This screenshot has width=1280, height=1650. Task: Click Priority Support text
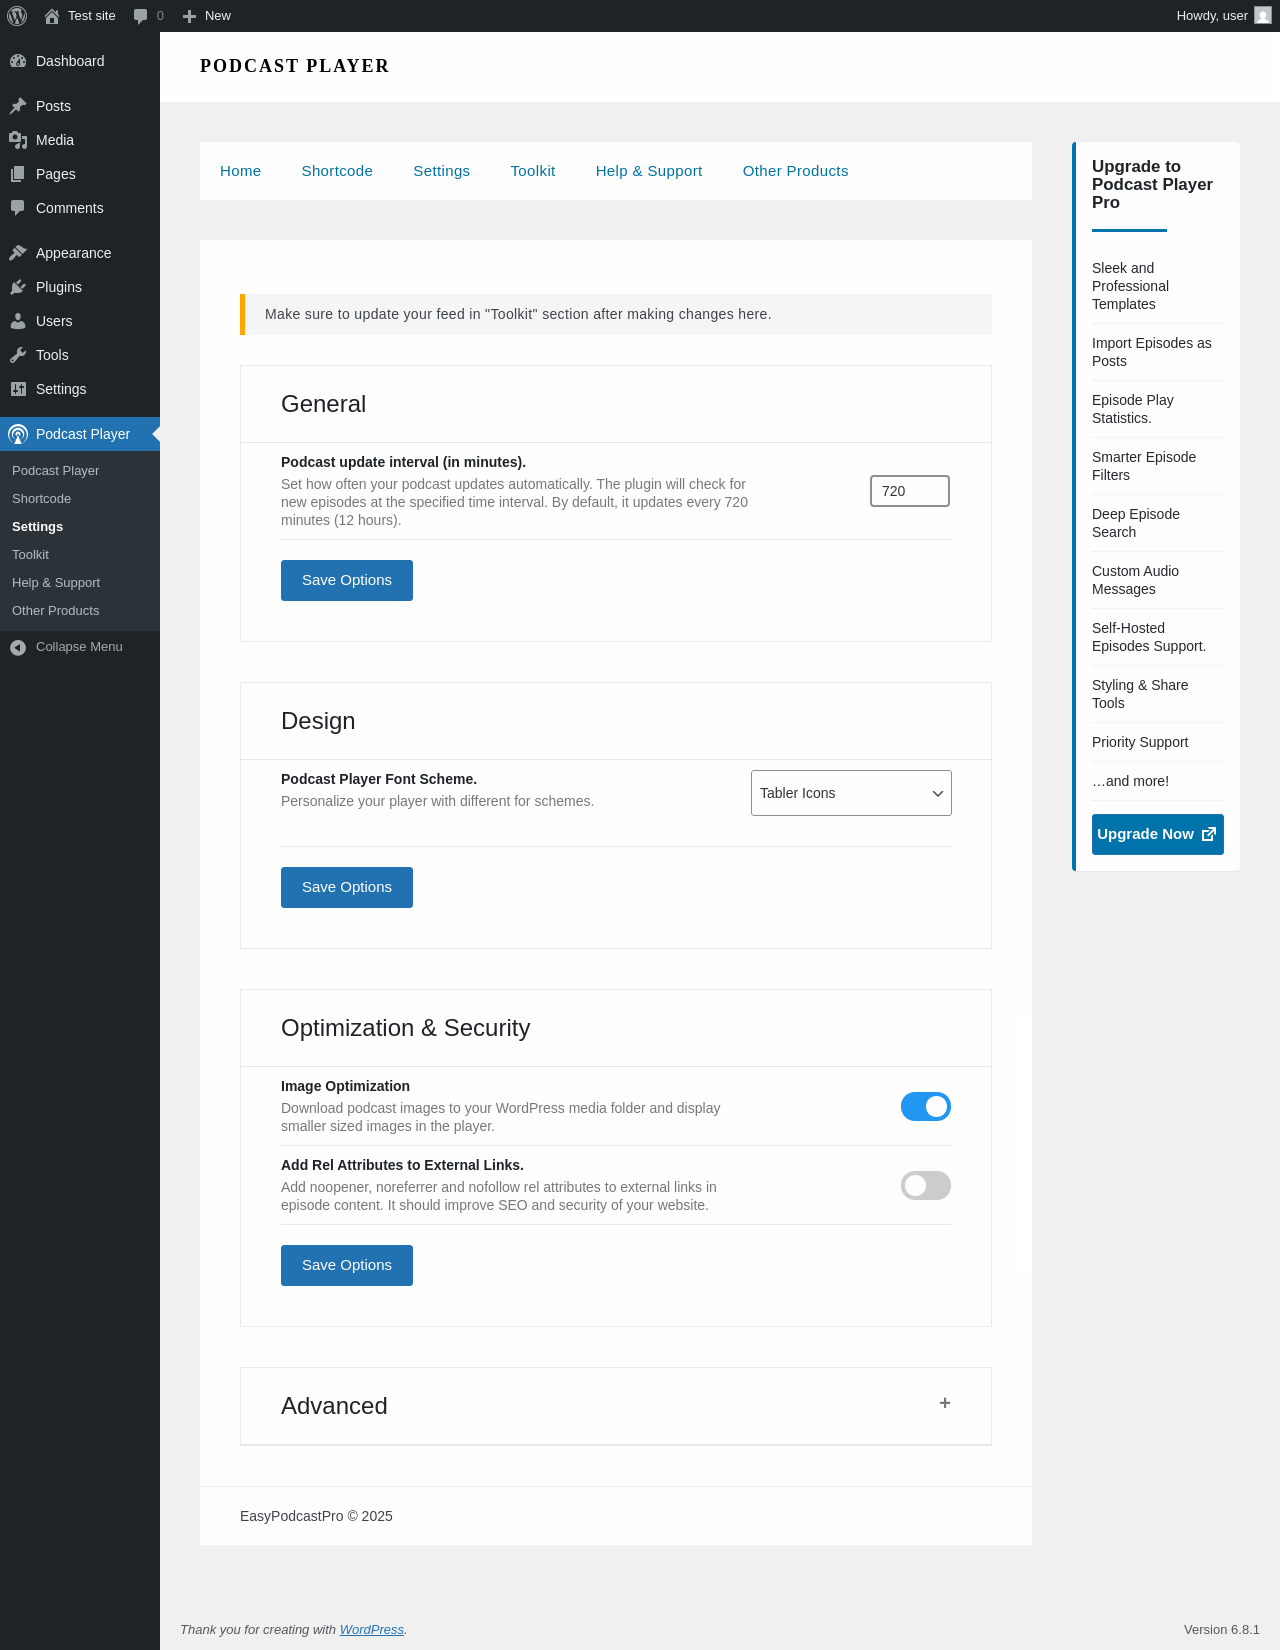(1140, 742)
